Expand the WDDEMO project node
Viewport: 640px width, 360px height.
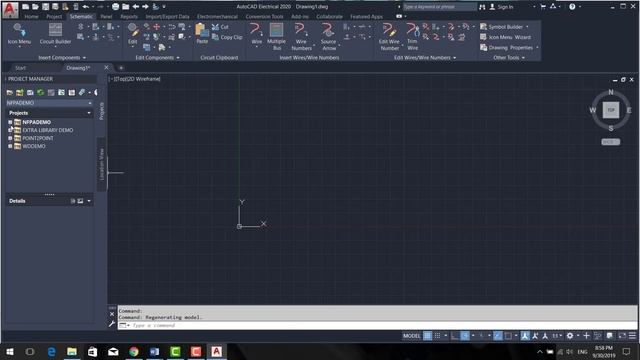point(10,146)
